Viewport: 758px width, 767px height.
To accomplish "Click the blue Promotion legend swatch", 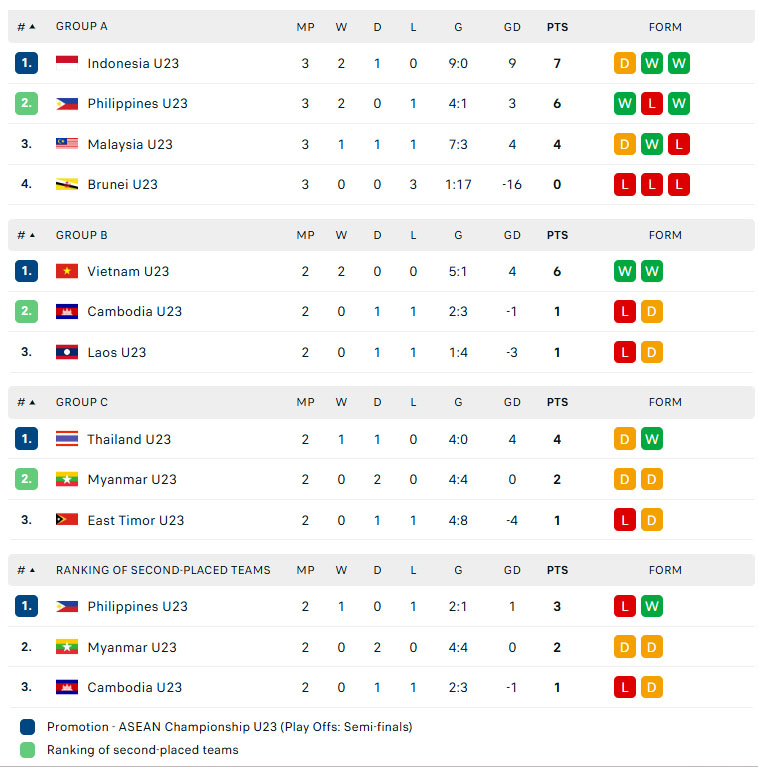I will (27, 727).
